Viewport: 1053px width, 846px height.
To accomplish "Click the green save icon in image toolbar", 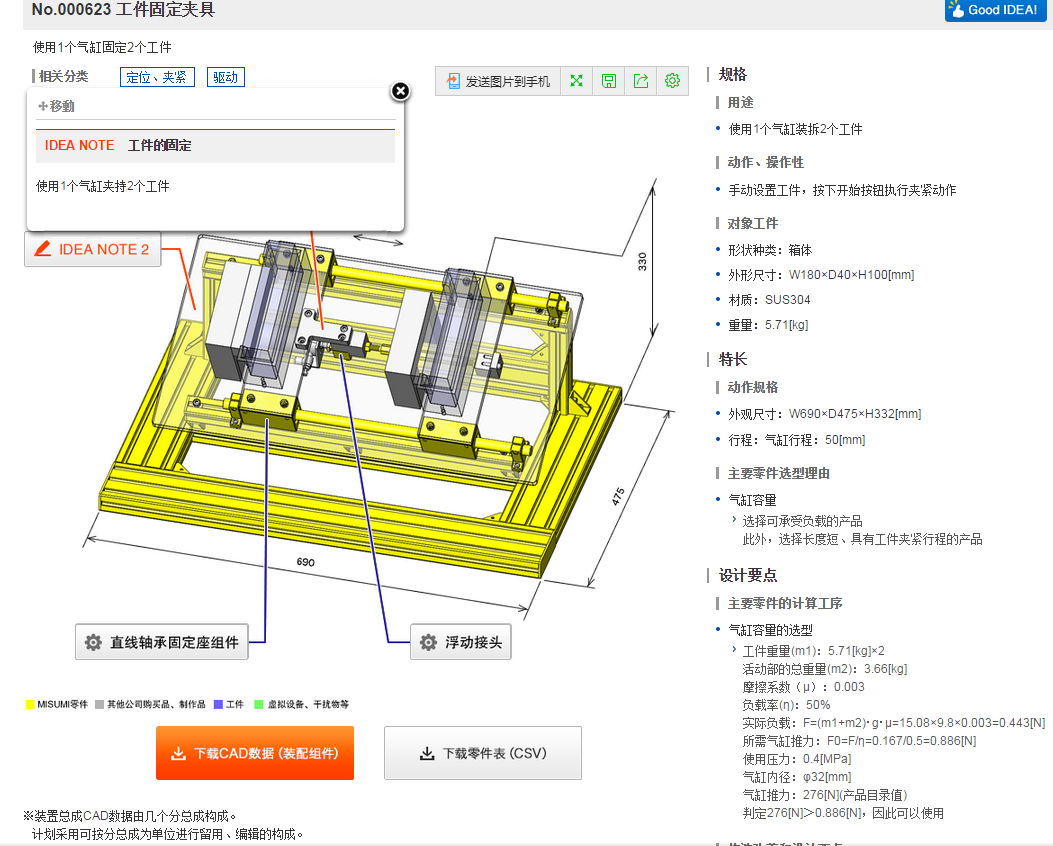I will [x=608, y=81].
